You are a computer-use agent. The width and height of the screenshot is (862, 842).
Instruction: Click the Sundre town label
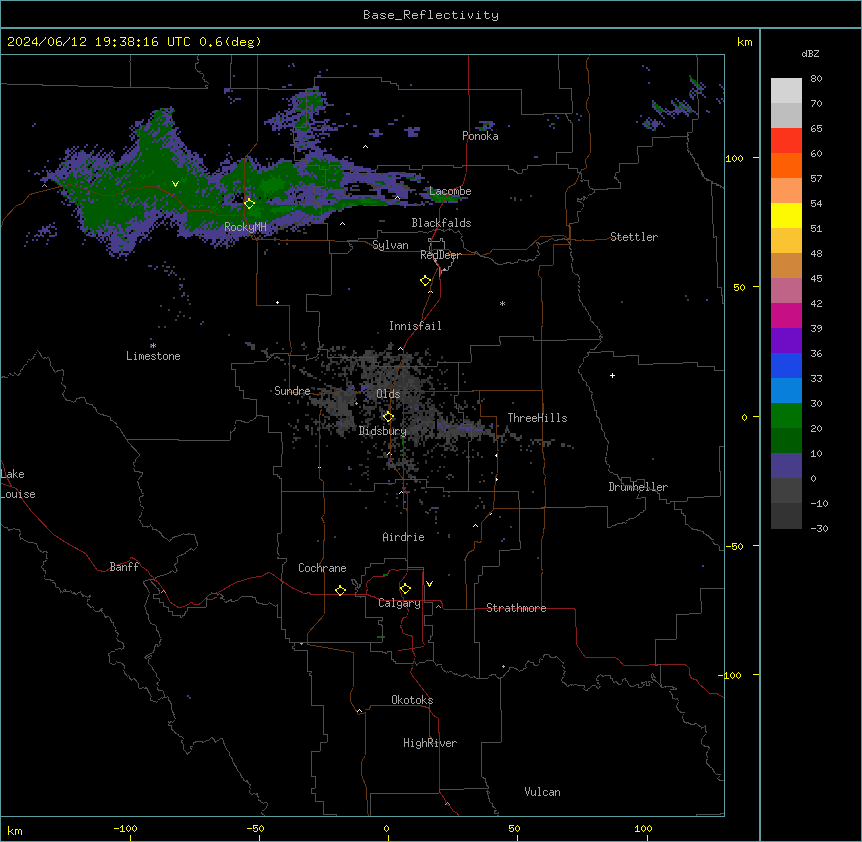coord(292,391)
